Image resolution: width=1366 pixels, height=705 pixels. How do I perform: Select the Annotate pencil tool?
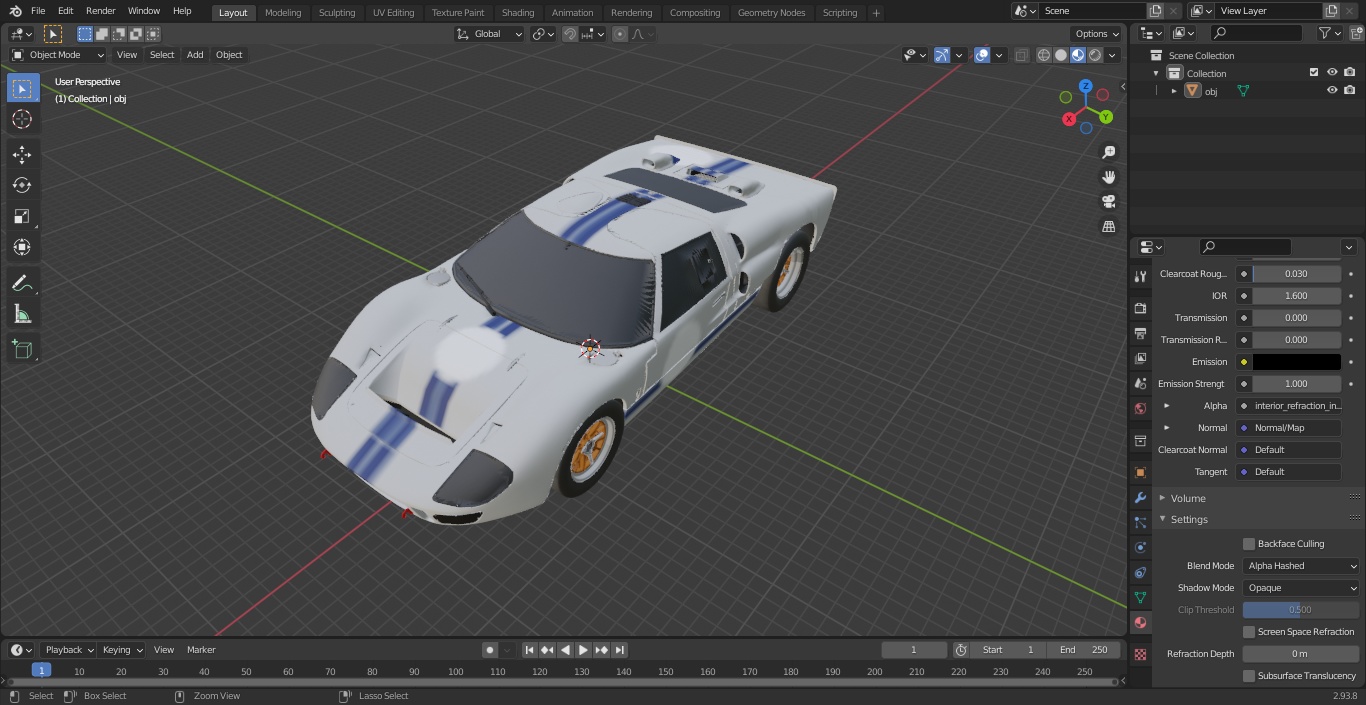[x=22, y=284]
